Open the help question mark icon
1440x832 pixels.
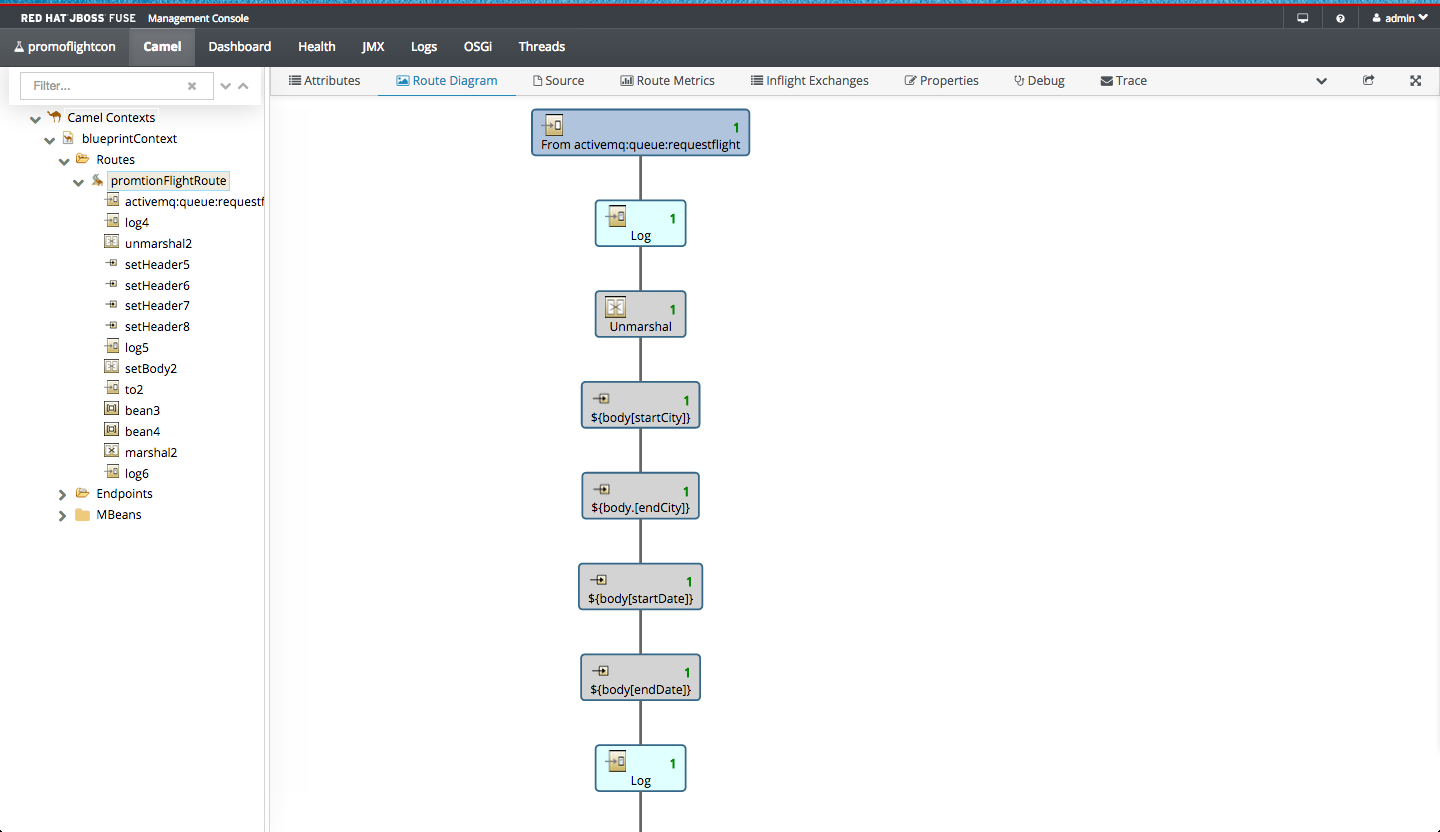(x=1340, y=18)
